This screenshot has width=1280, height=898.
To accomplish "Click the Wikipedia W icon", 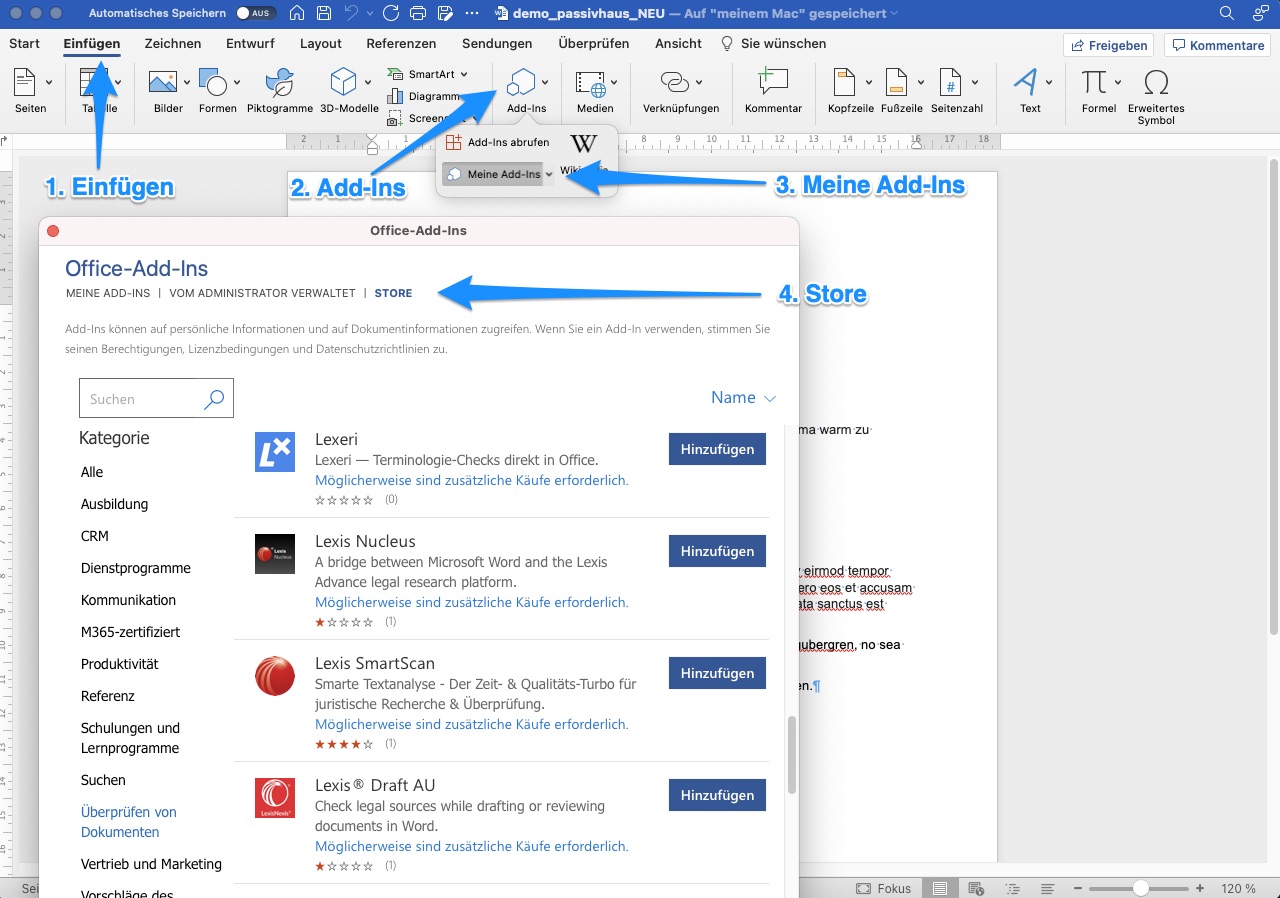I will pyautogui.click(x=583, y=143).
